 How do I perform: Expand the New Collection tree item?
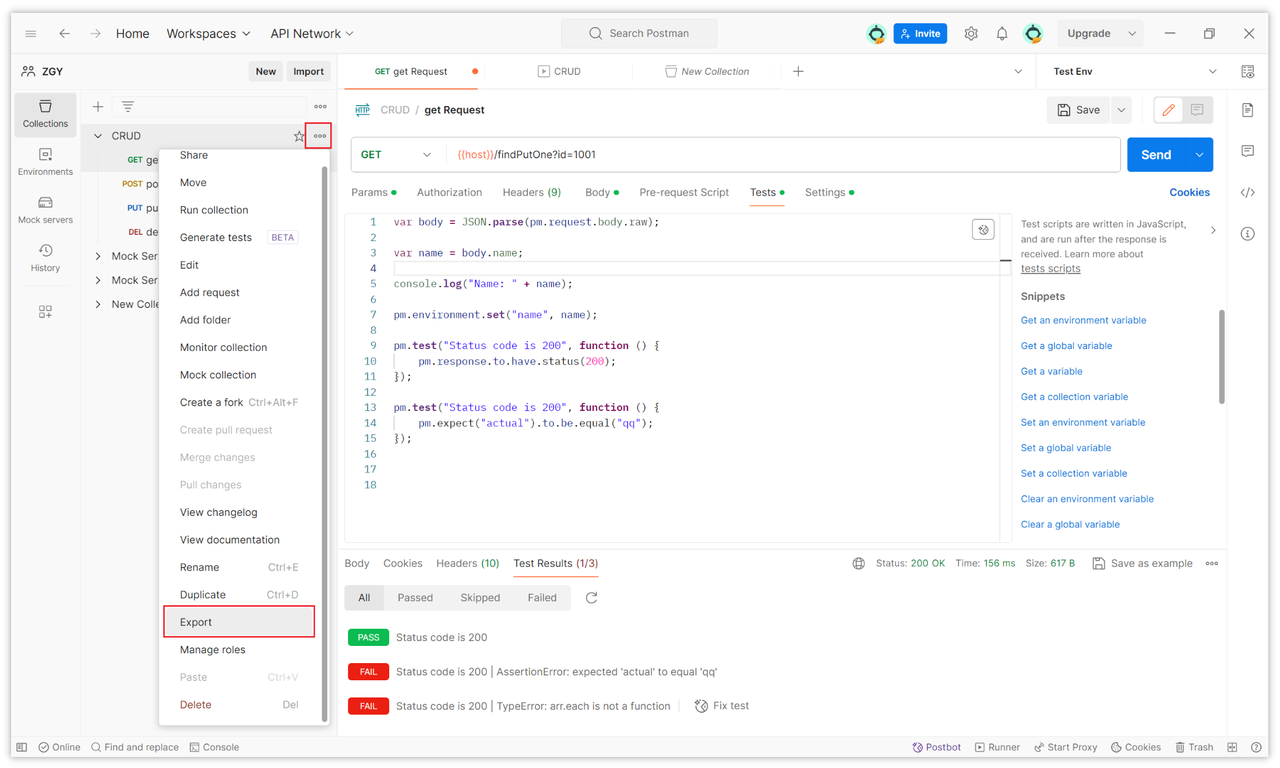[x=98, y=304]
